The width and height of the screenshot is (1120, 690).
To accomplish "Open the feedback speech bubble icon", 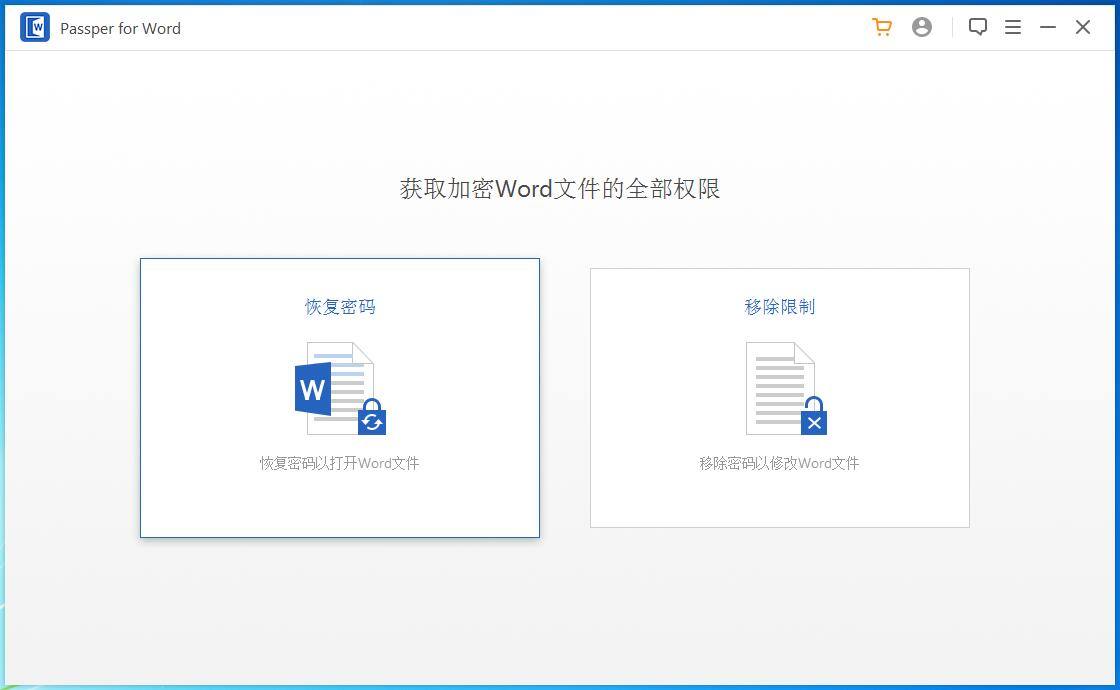I will click(x=978, y=28).
